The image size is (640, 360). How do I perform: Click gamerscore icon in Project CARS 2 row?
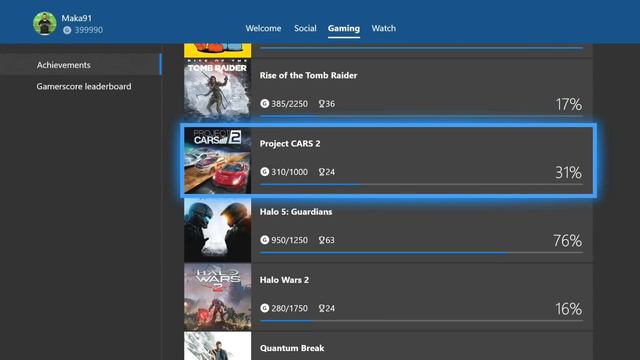[264, 172]
